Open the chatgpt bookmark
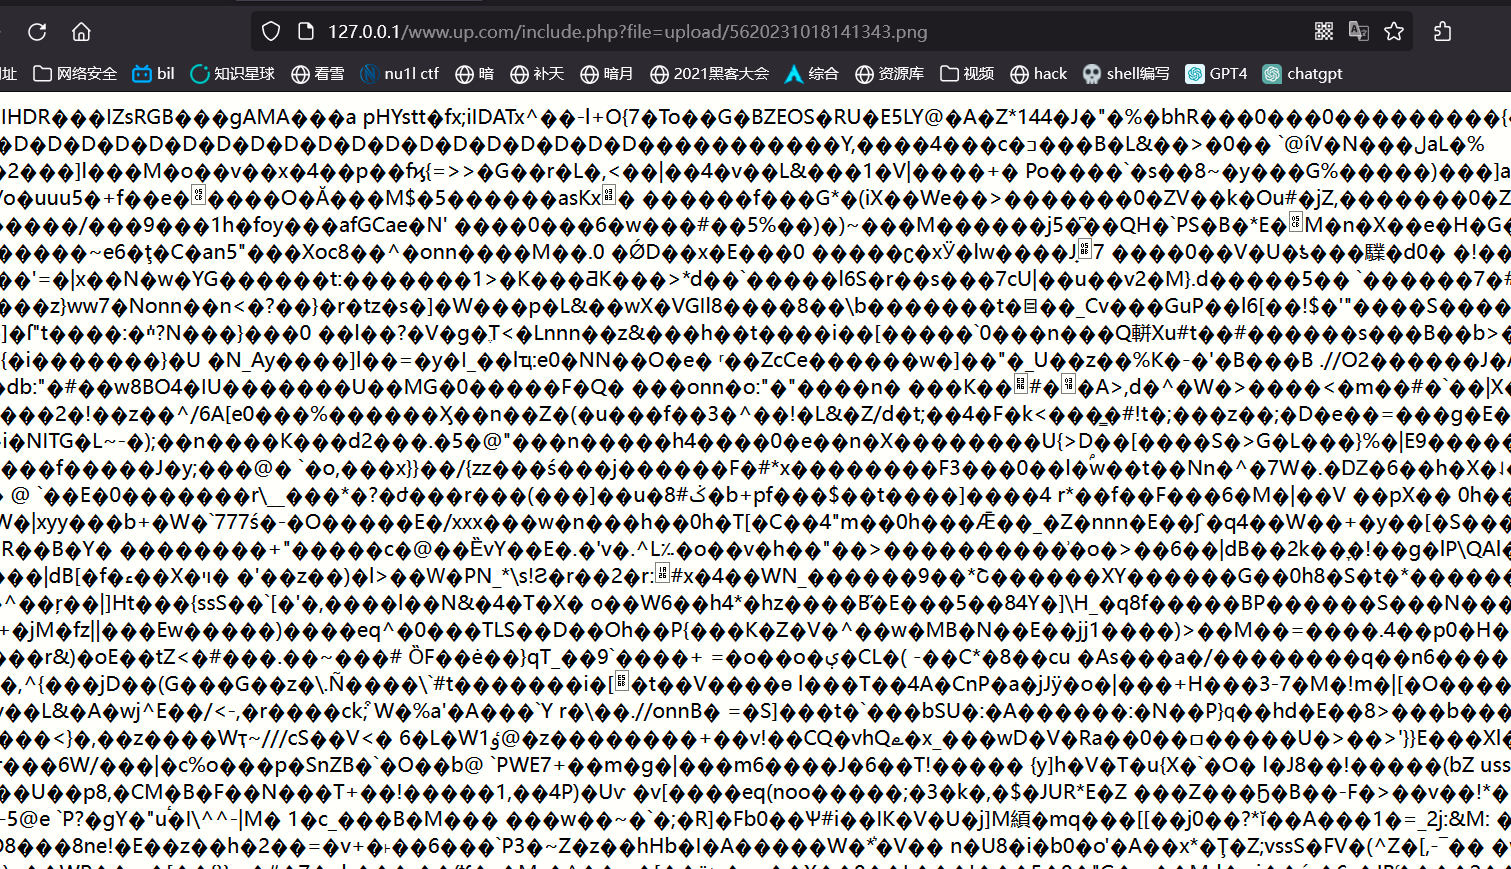The width and height of the screenshot is (1511, 869). (1302, 74)
